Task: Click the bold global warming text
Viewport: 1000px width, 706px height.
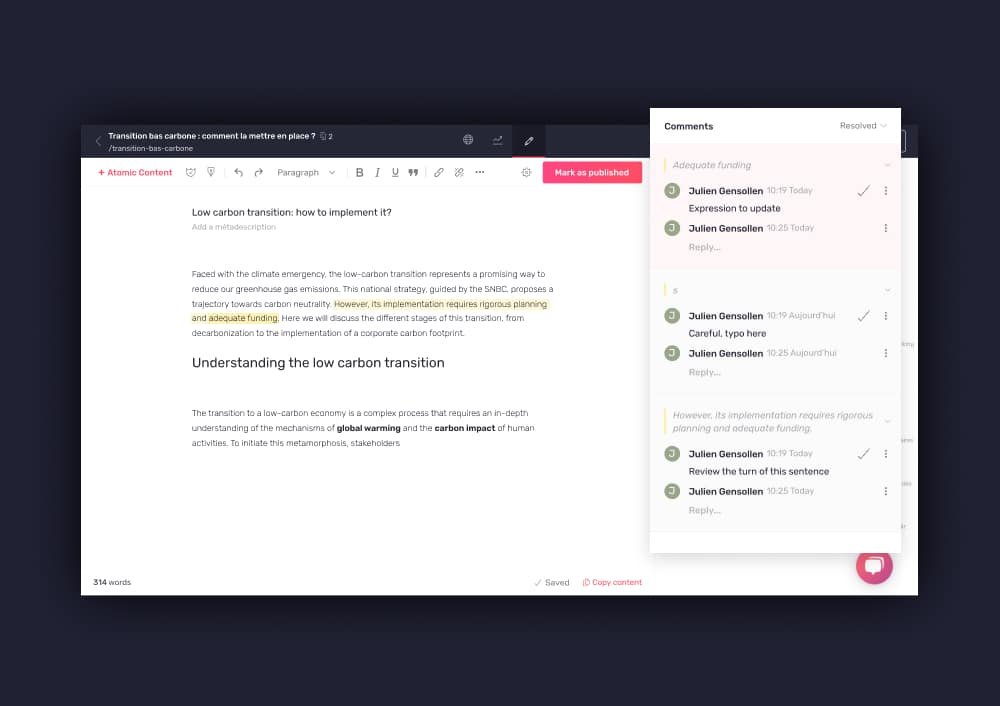Action: click(369, 429)
